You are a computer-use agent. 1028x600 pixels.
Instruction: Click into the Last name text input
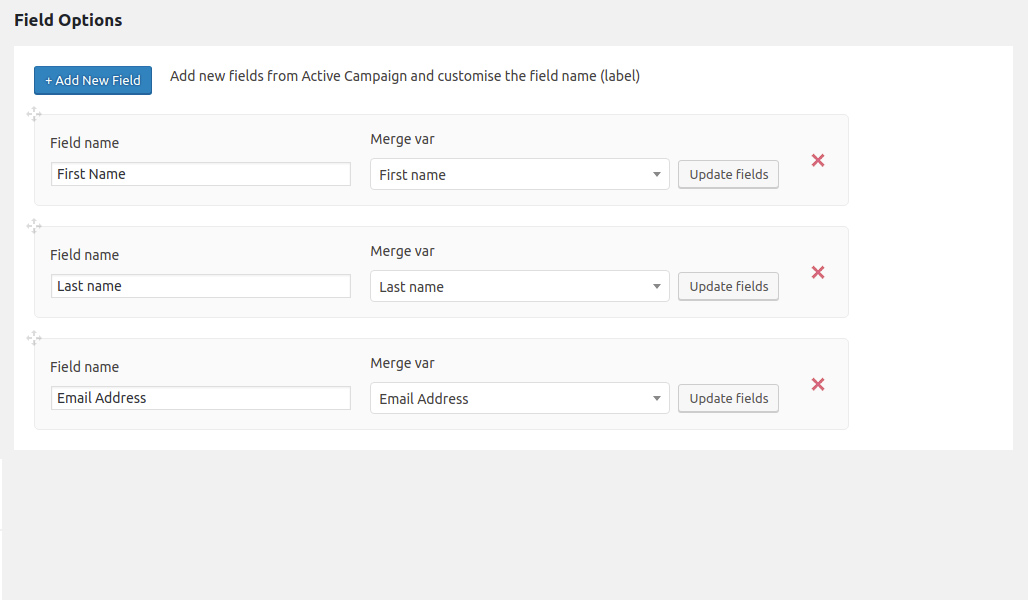tap(200, 286)
